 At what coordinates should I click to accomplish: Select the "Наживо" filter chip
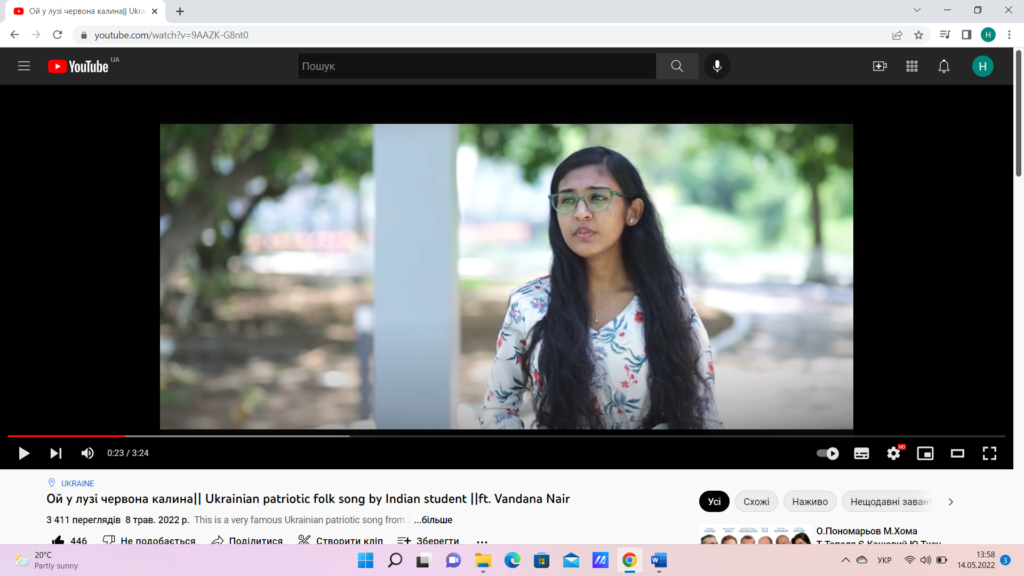tap(809, 502)
